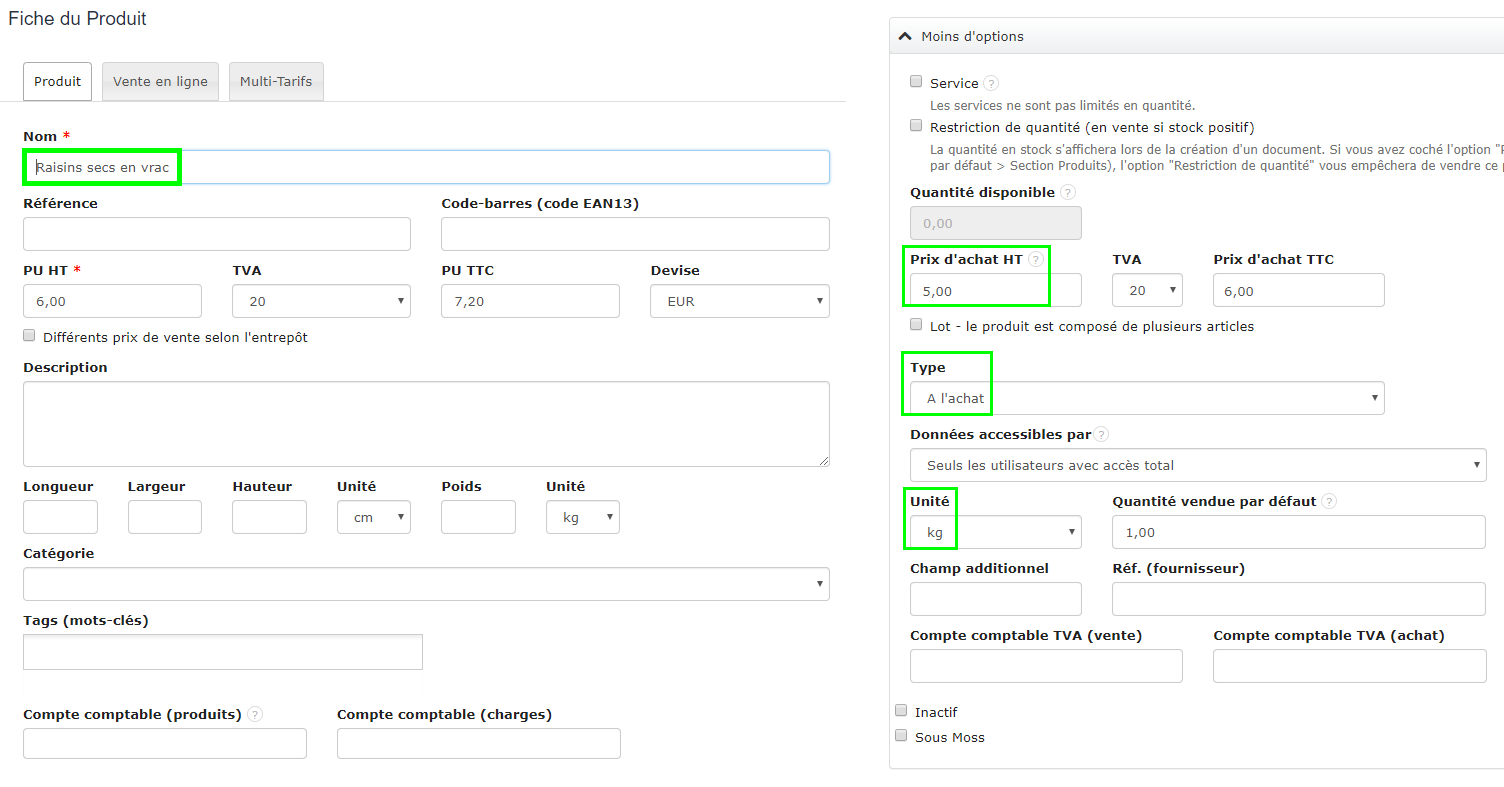Viewport: 1504px width, 787px height.
Task: Open the Multi-Tarifs tab
Action: (x=276, y=81)
